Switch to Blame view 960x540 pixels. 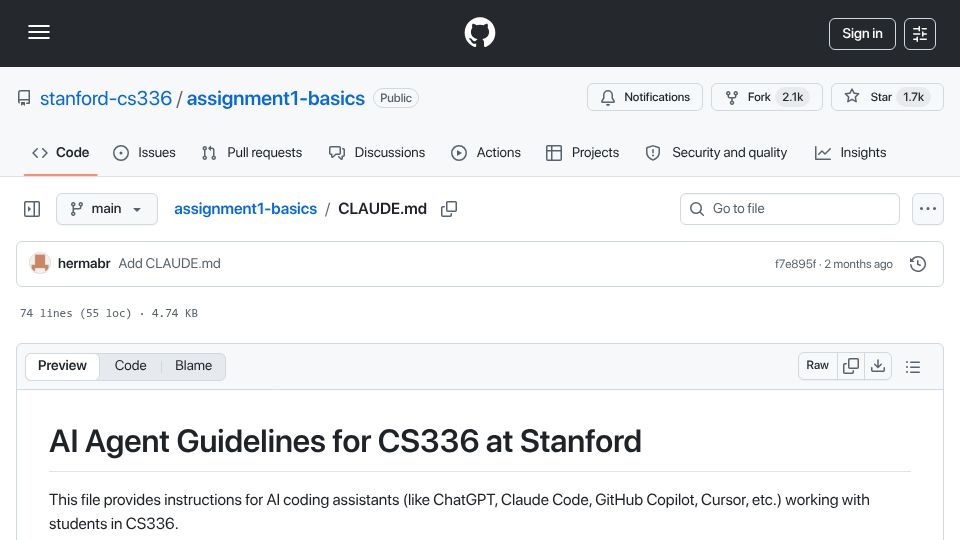[193, 366]
